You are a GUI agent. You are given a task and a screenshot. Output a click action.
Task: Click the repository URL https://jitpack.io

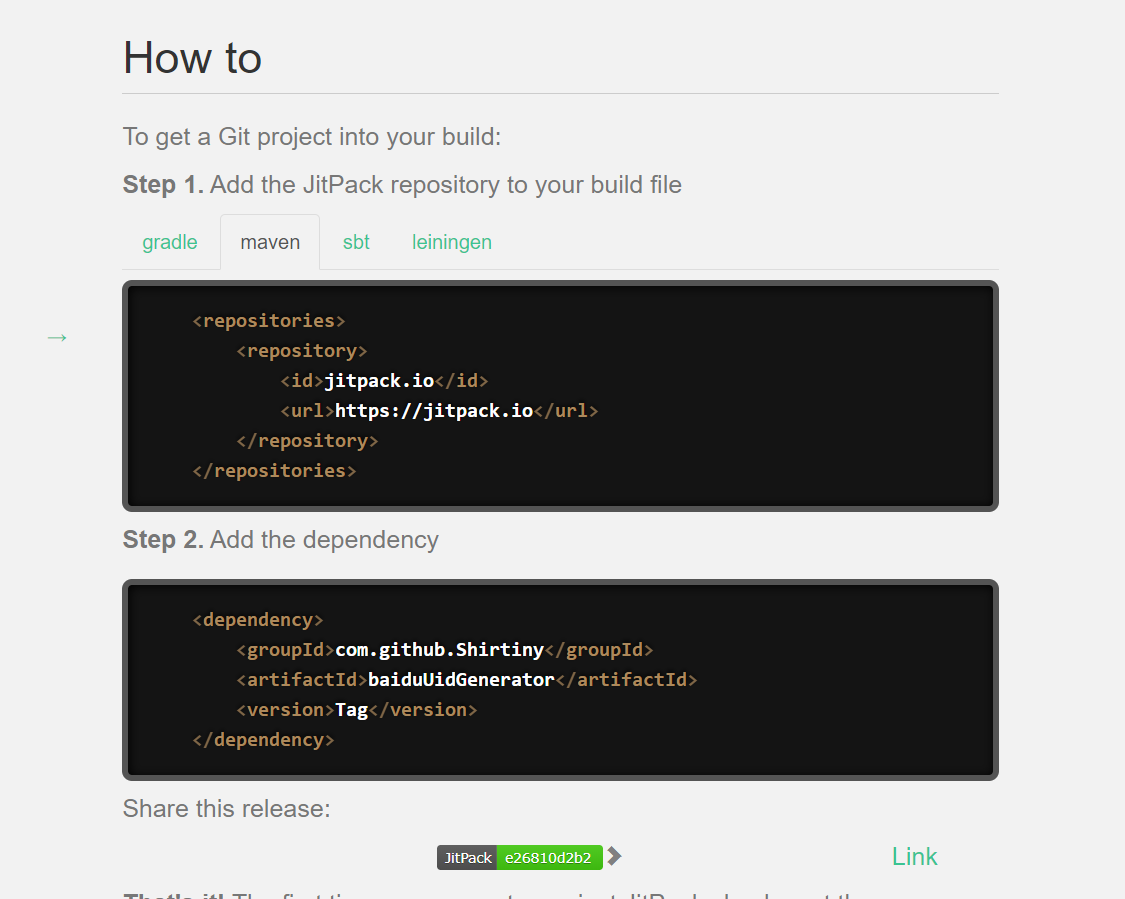434,411
